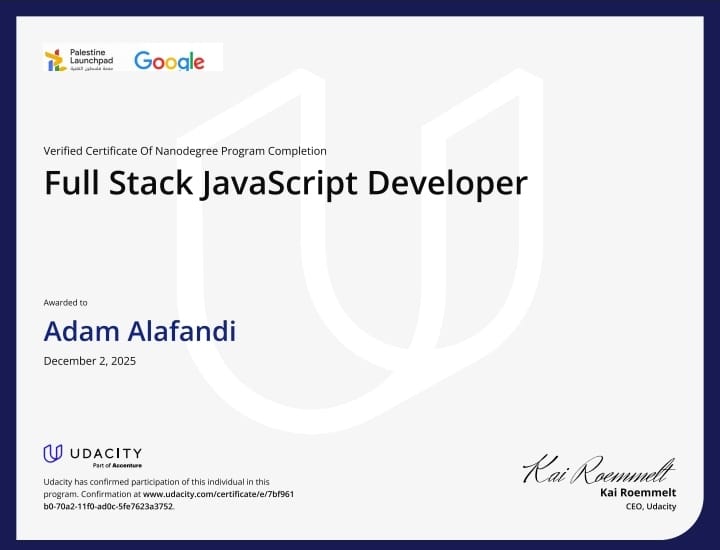Click the 'Full Stack JavaScript Developer' title
Screen dimensions: 720x550
point(286,183)
